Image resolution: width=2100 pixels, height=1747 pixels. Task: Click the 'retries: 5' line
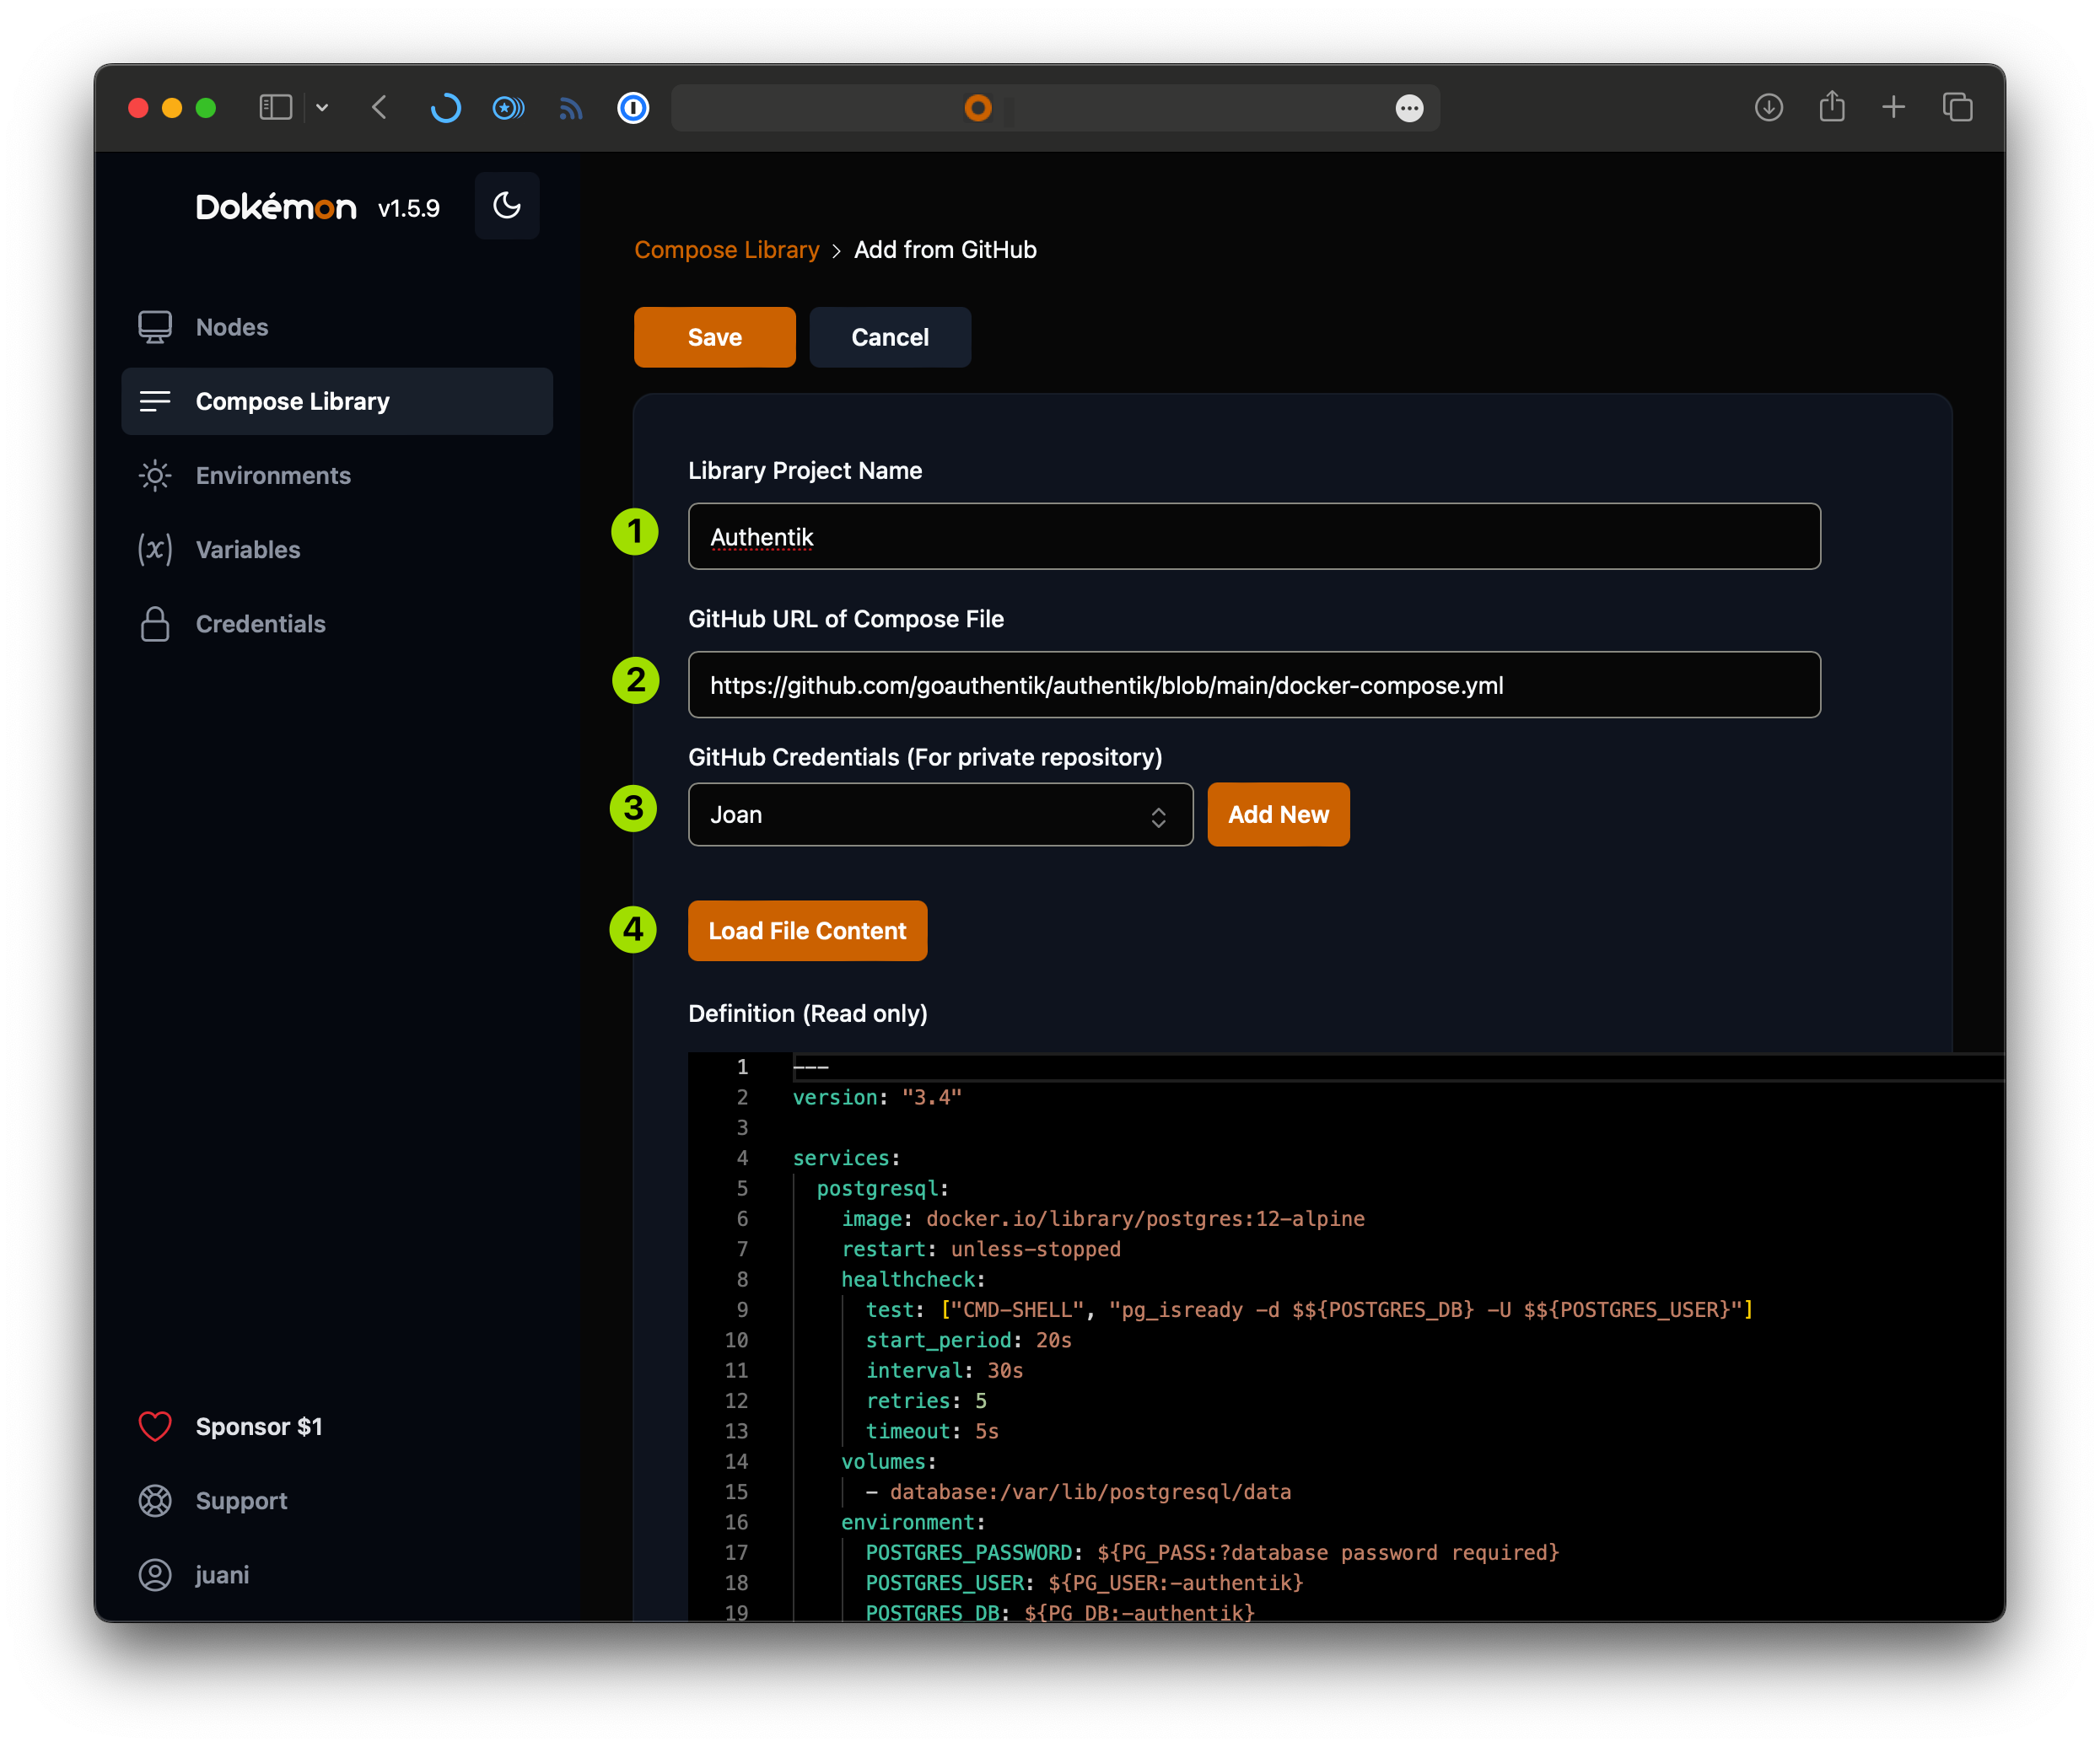coord(926,1400)
